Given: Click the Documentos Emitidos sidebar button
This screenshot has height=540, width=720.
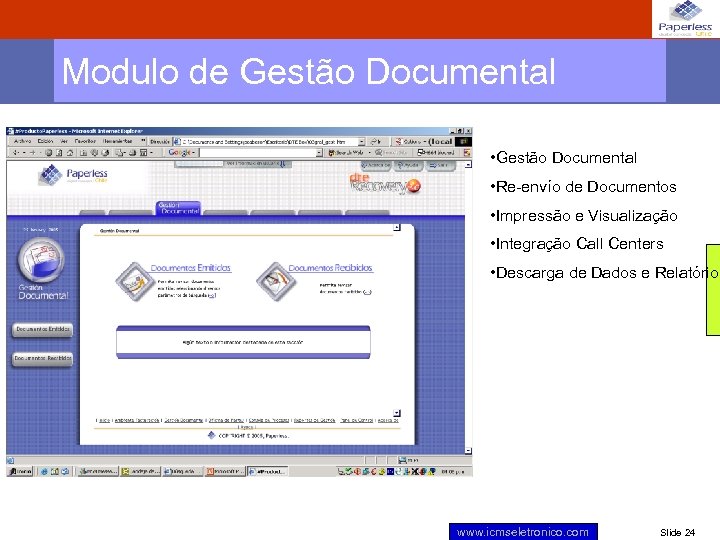Looking at the screenshot, I should click(x=42, y=329).
